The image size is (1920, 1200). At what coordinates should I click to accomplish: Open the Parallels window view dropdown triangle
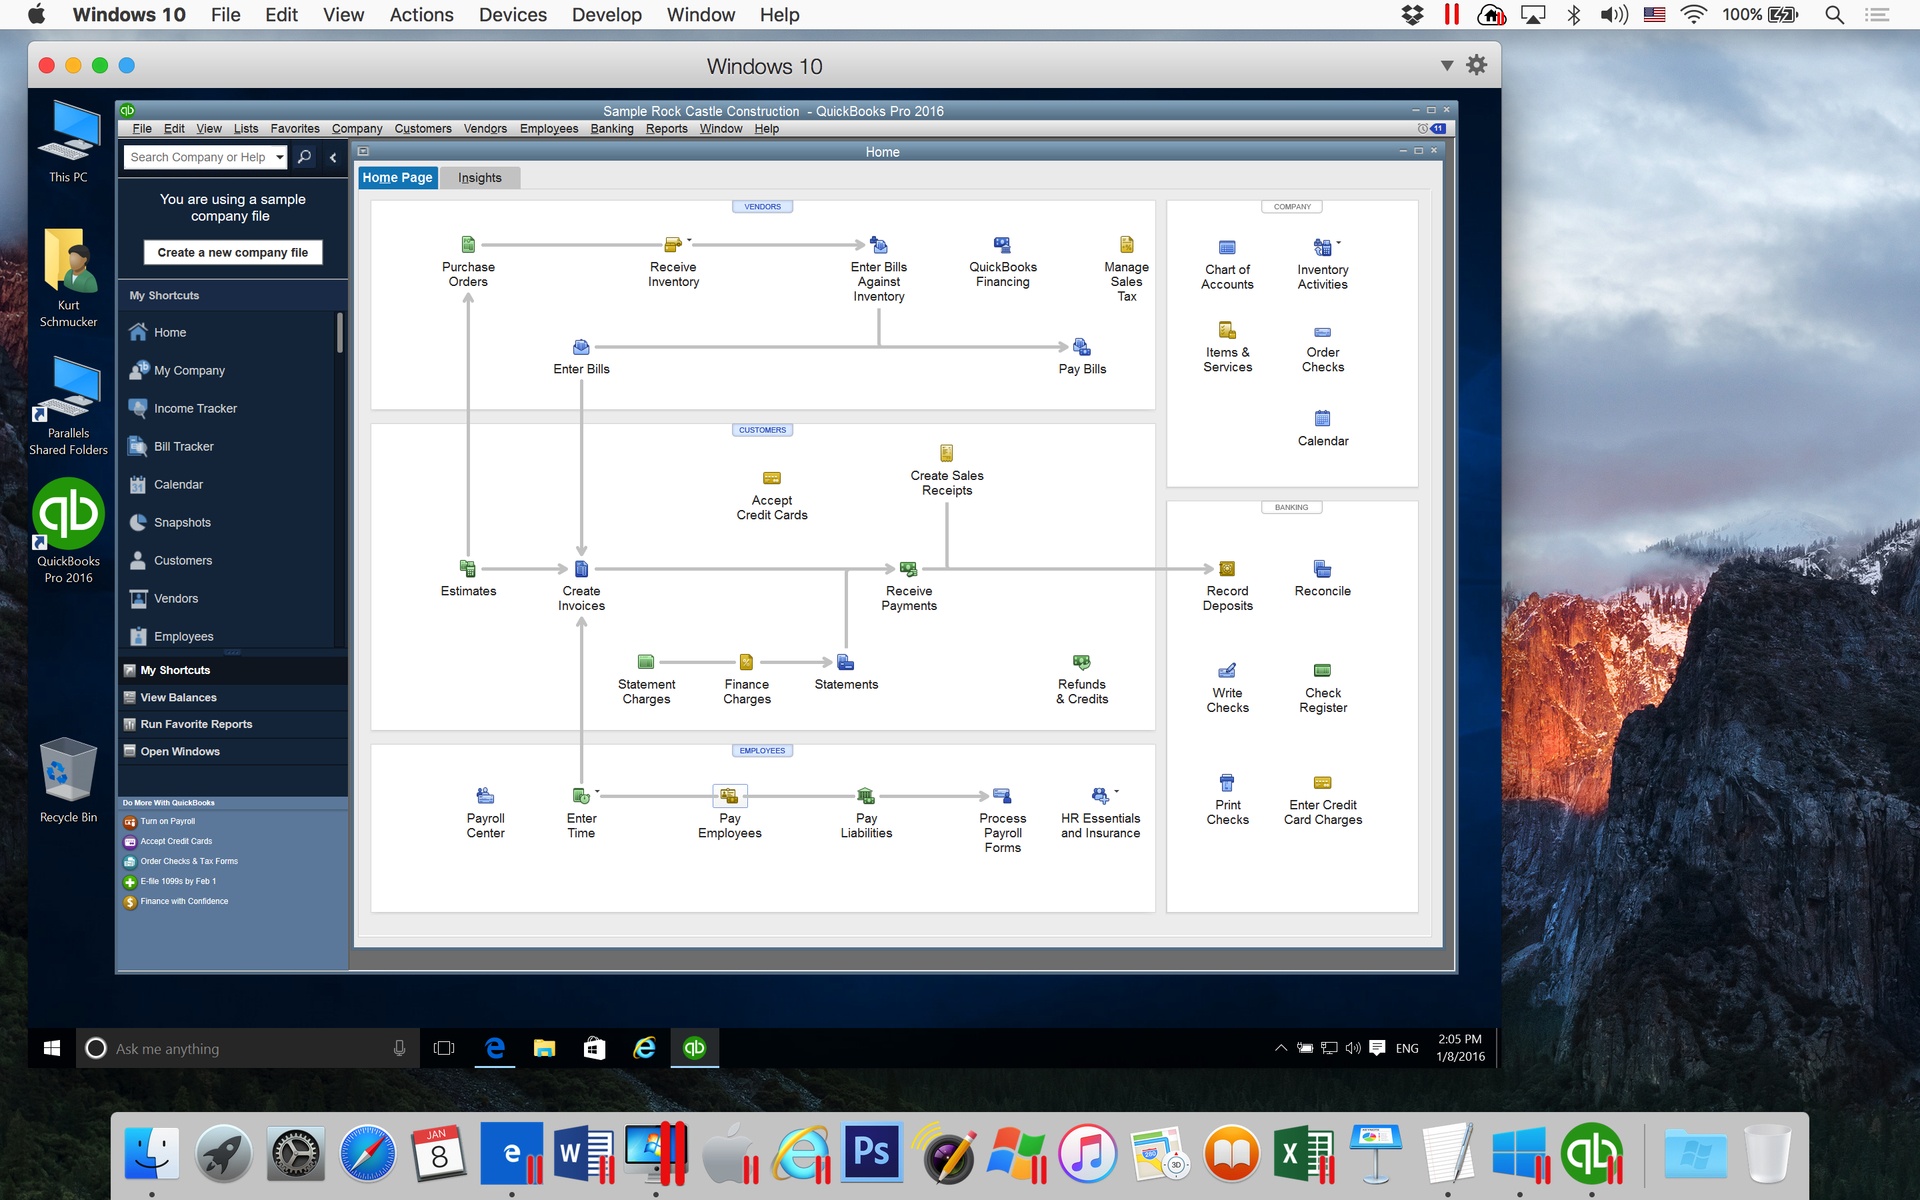[x=1446, y=66]
